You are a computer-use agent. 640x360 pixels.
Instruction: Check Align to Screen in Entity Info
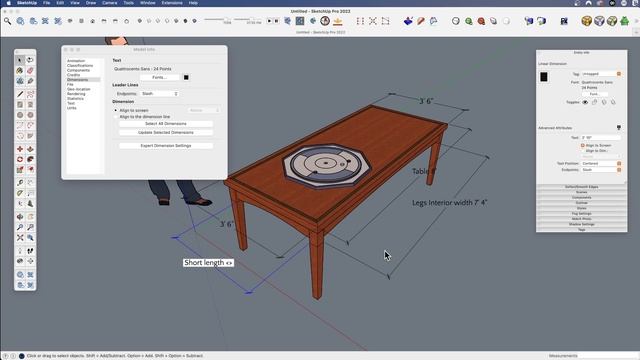pos(582,145)
